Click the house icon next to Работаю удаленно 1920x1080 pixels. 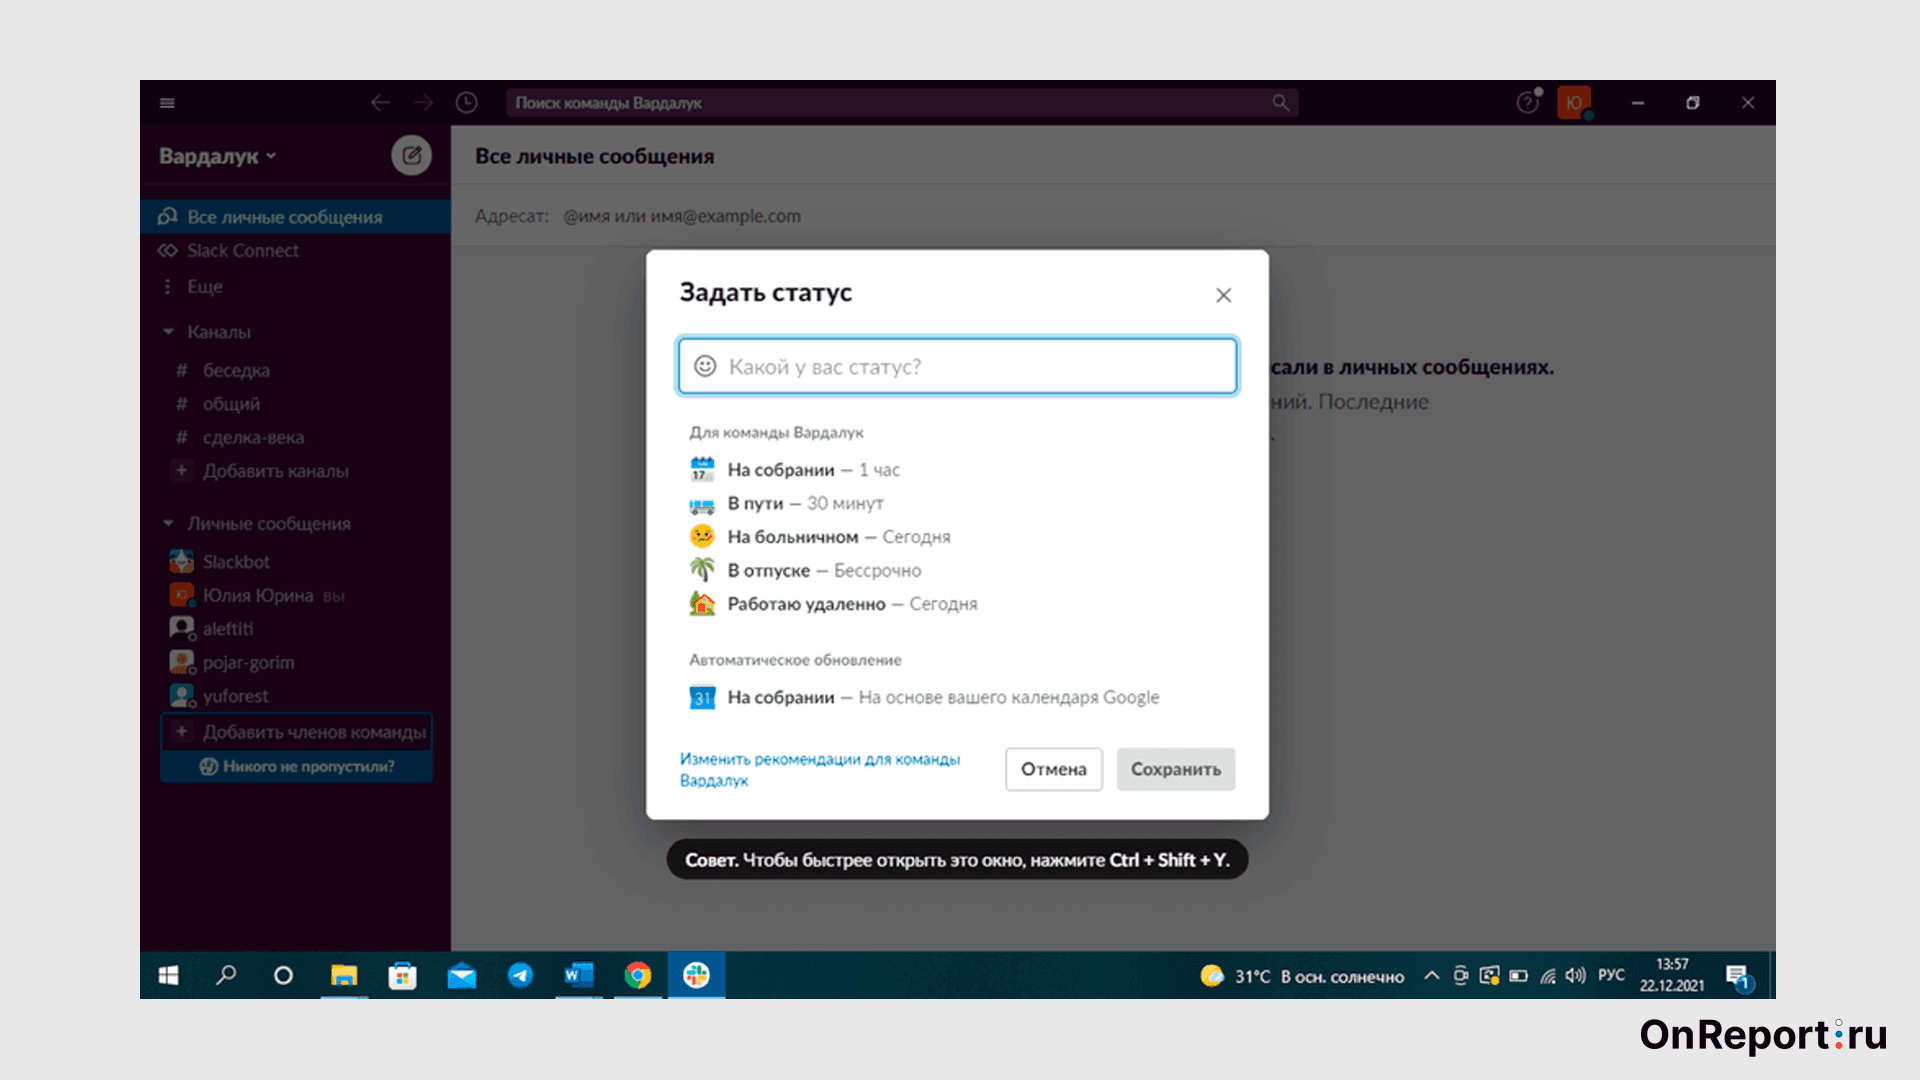point(703,603)
